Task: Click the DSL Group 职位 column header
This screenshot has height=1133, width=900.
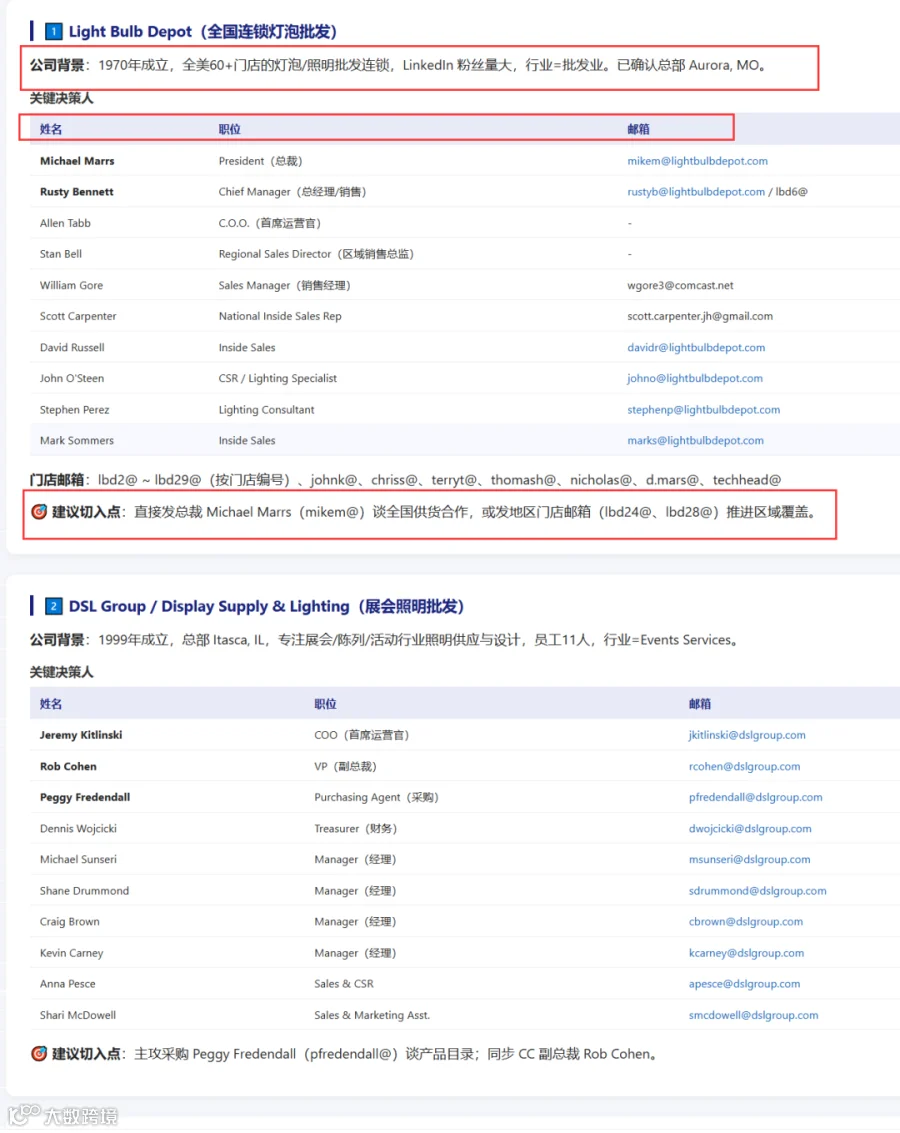Action: [x=325, y=704]
